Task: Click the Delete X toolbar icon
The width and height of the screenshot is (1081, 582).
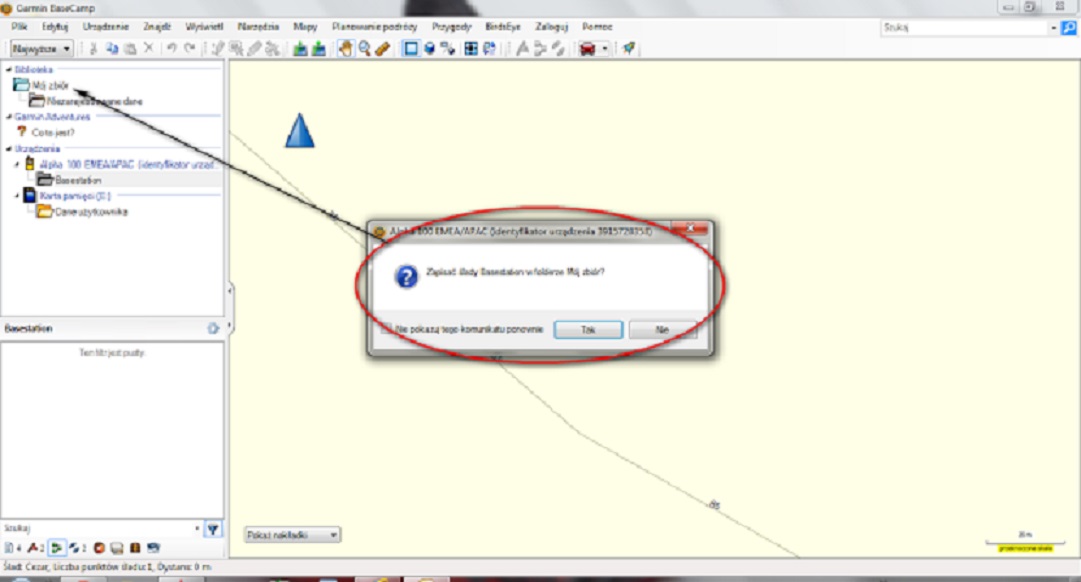Action: pyautogui.click(x=148, y=48)
